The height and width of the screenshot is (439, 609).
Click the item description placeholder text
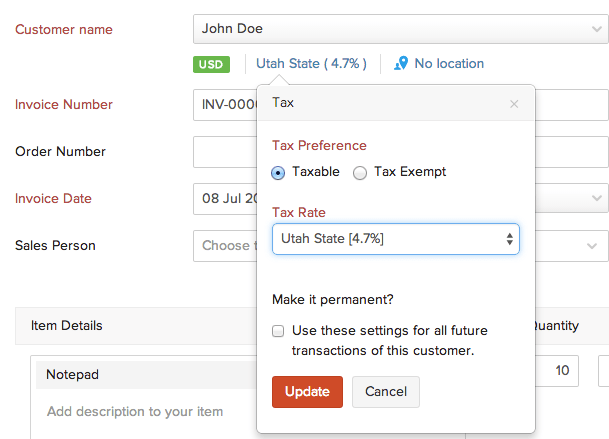point(135,411)
